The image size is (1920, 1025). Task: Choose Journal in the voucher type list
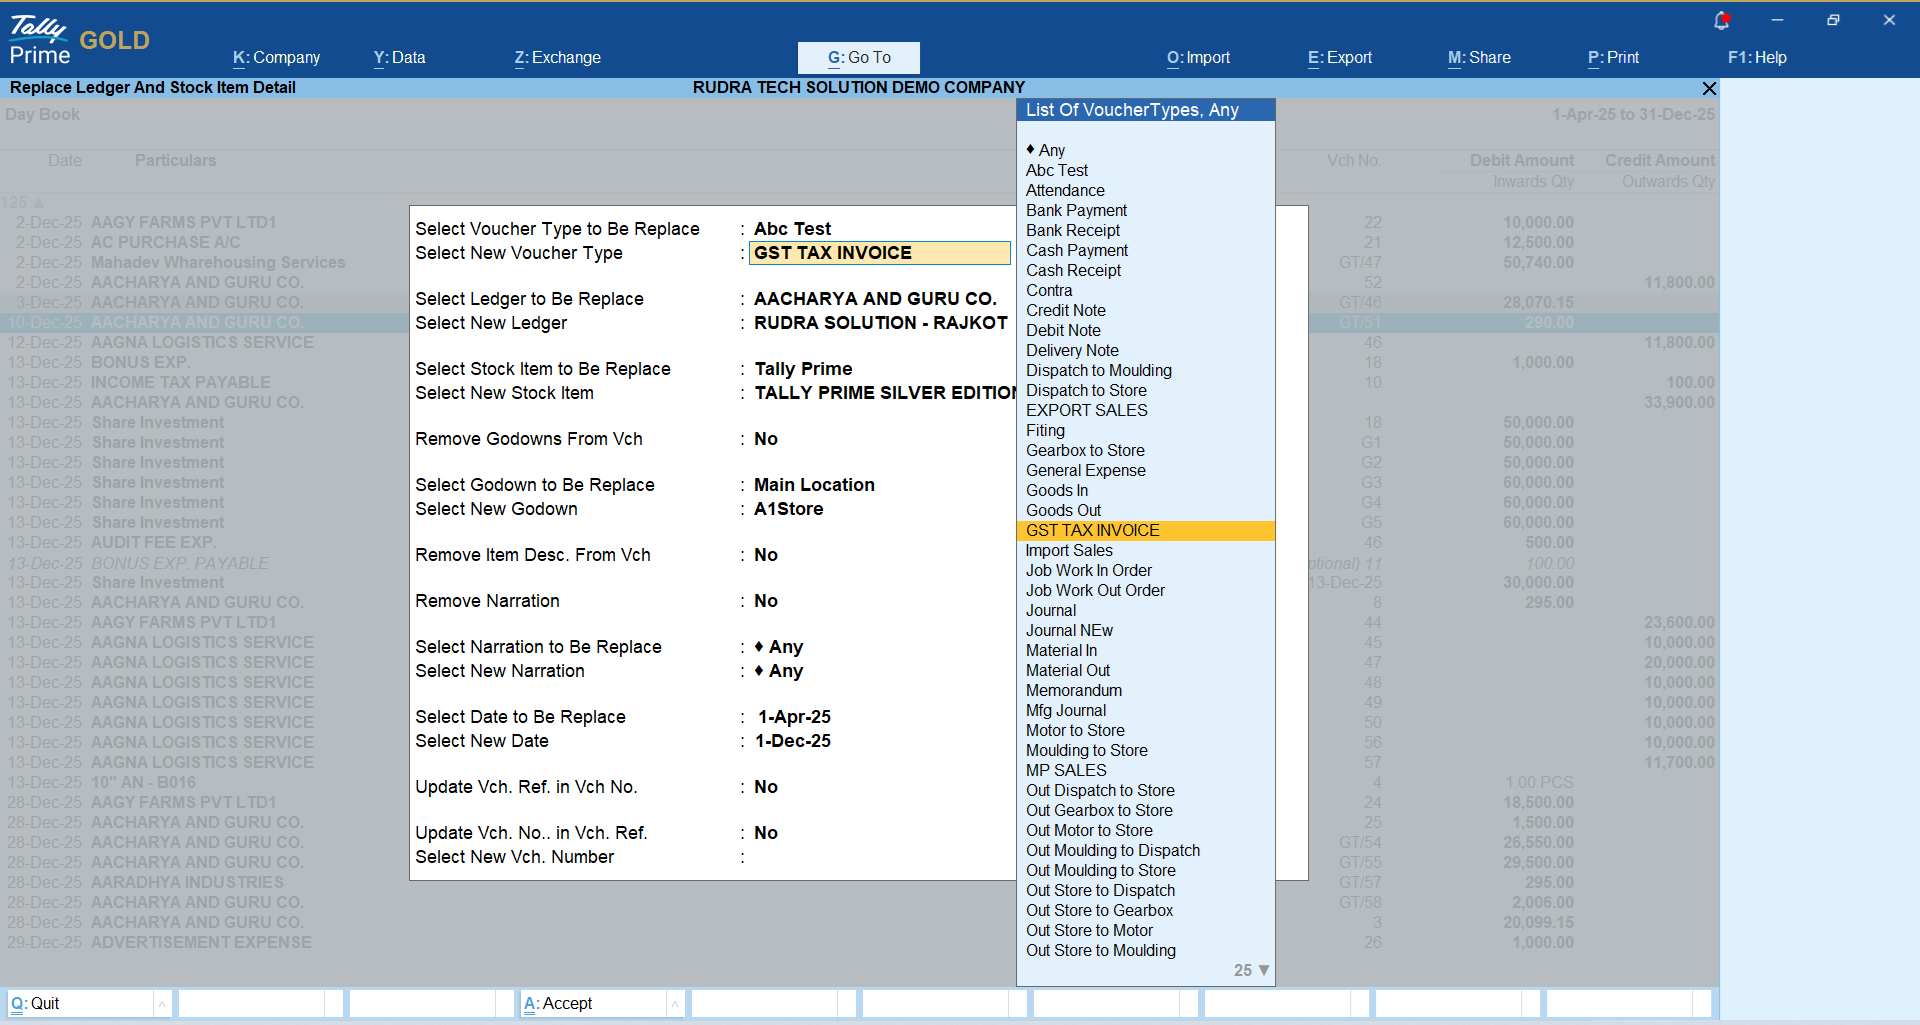tap(1051, 610)
